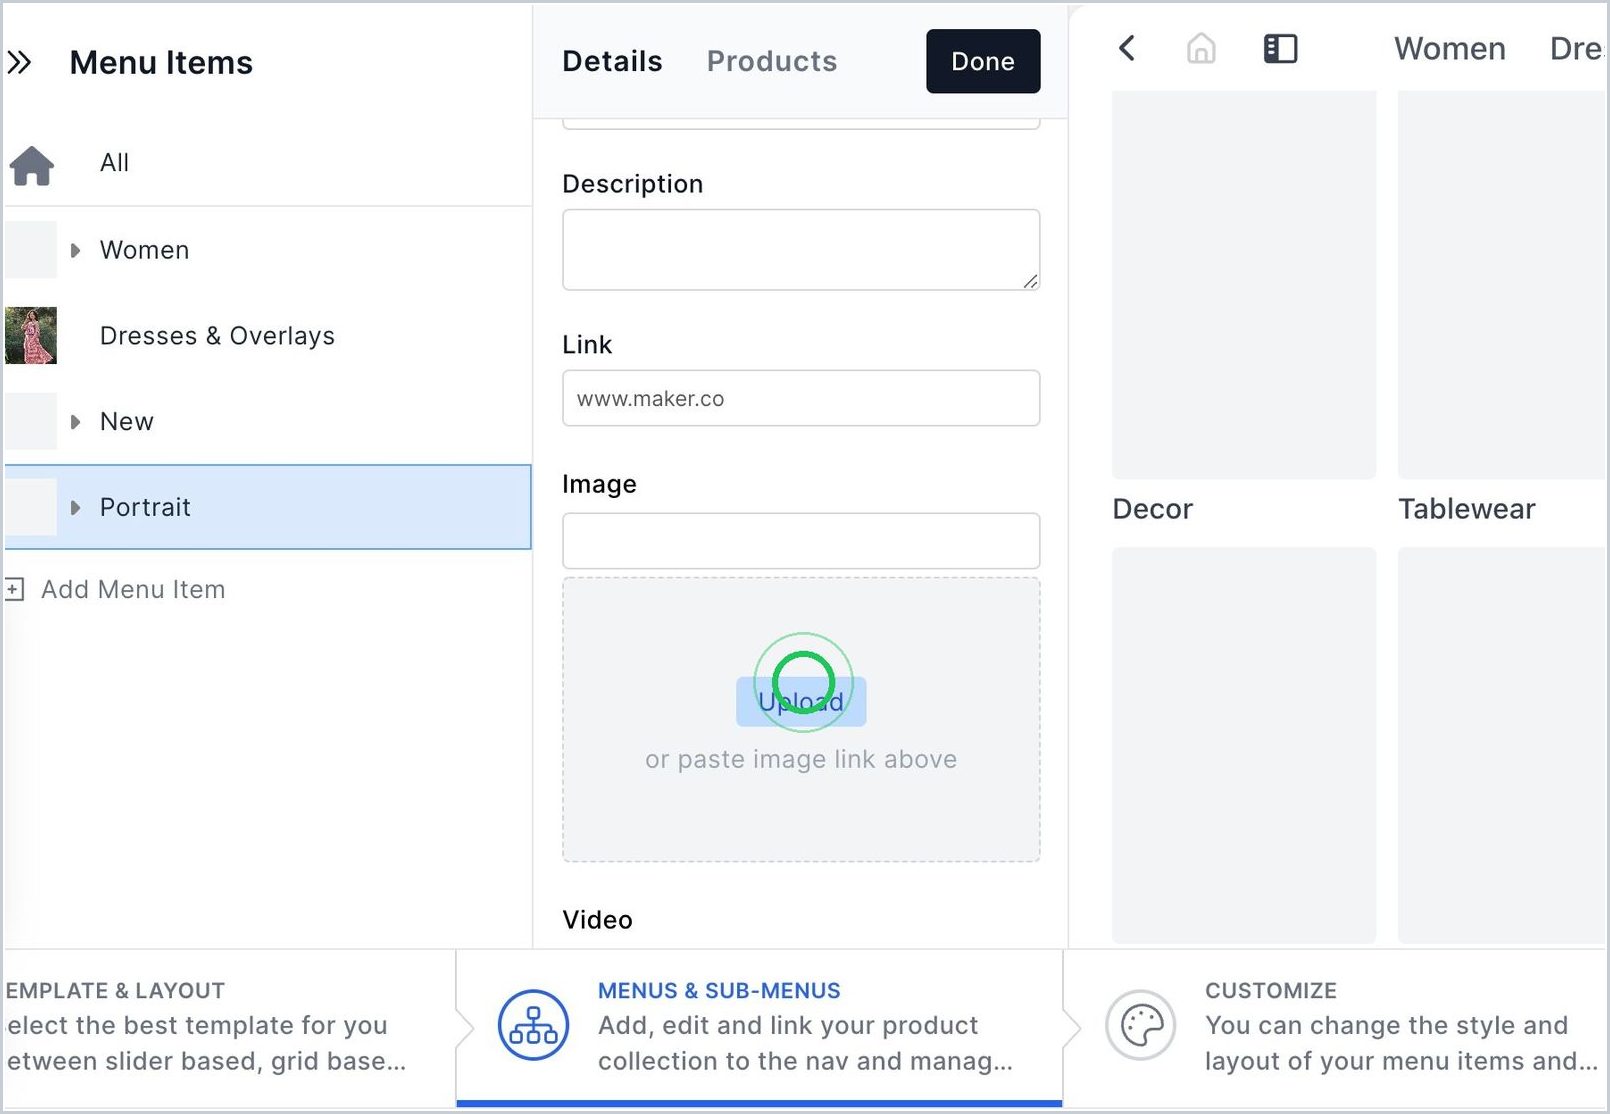Click the Customize palette icon
This screenshot has width=1610, height=1114.
coord(1141,1025)
